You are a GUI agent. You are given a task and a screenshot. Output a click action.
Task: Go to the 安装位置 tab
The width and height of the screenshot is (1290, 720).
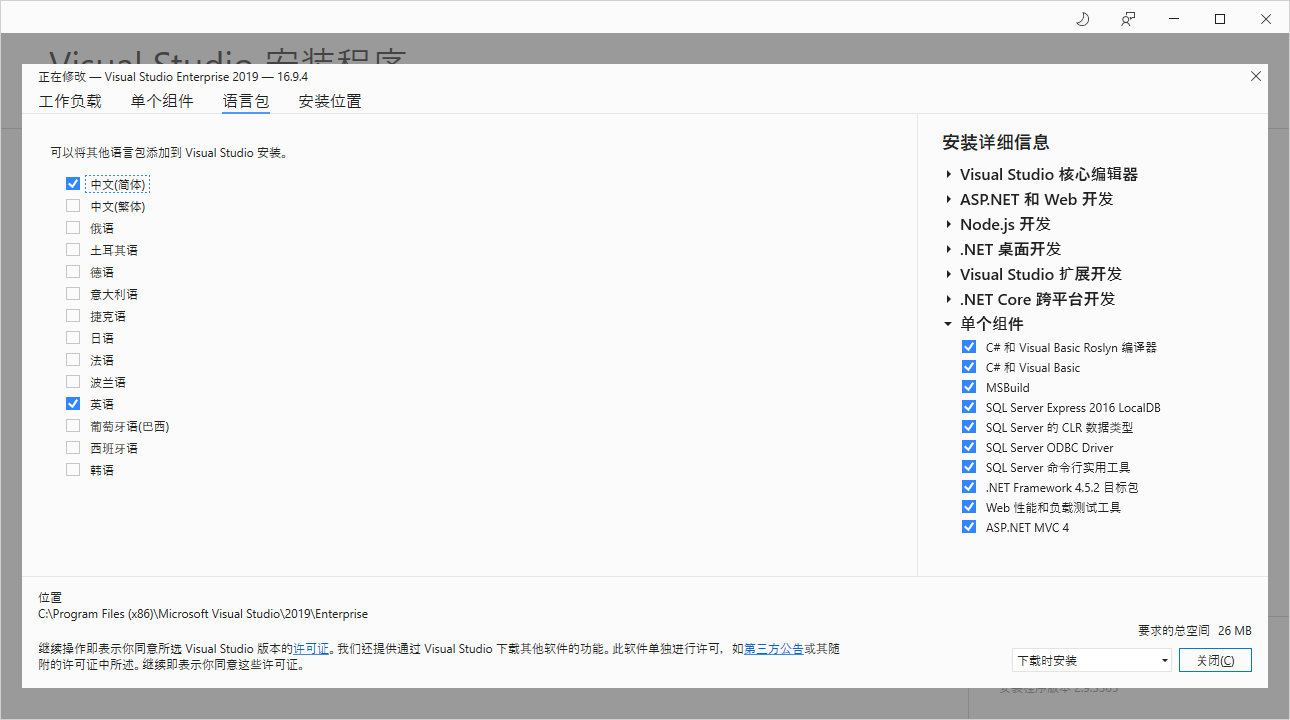[330, 101]
